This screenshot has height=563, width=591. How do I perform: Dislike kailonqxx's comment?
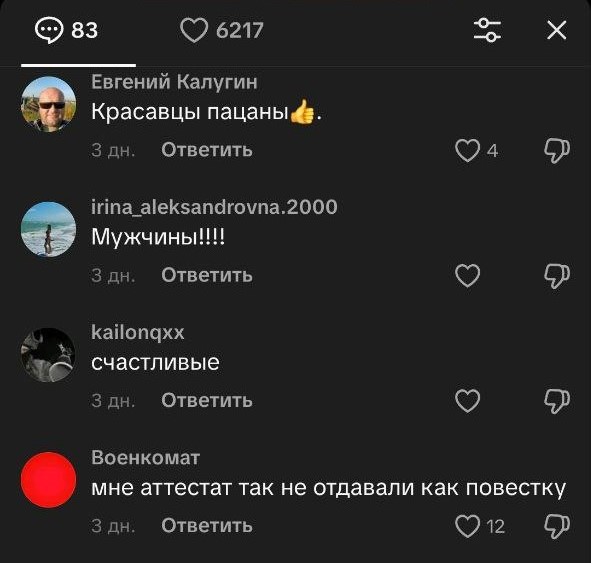(557, 401)
